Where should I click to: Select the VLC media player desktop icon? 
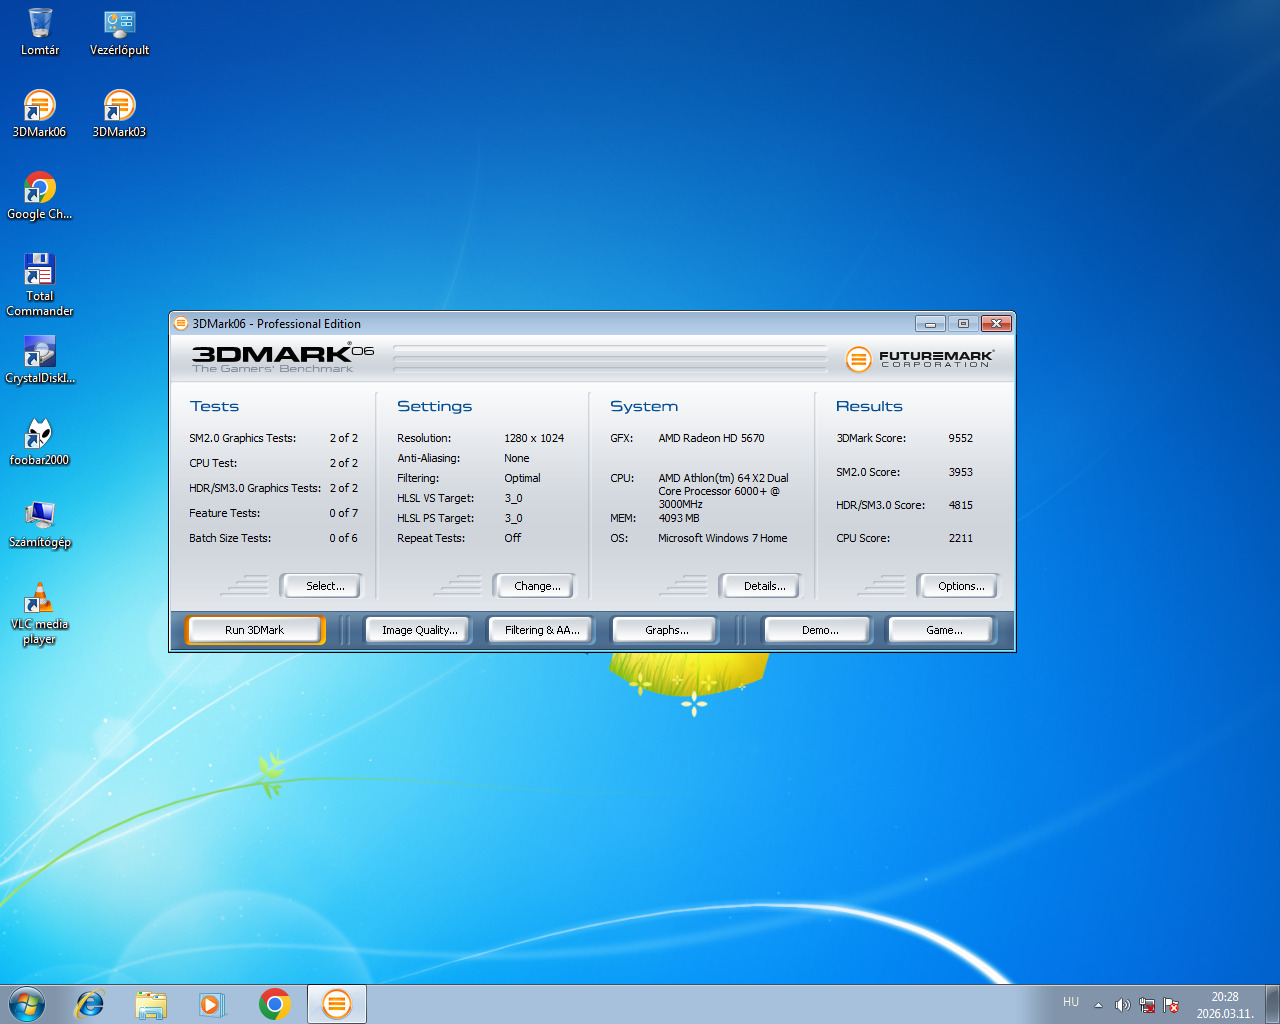point(40,613)
